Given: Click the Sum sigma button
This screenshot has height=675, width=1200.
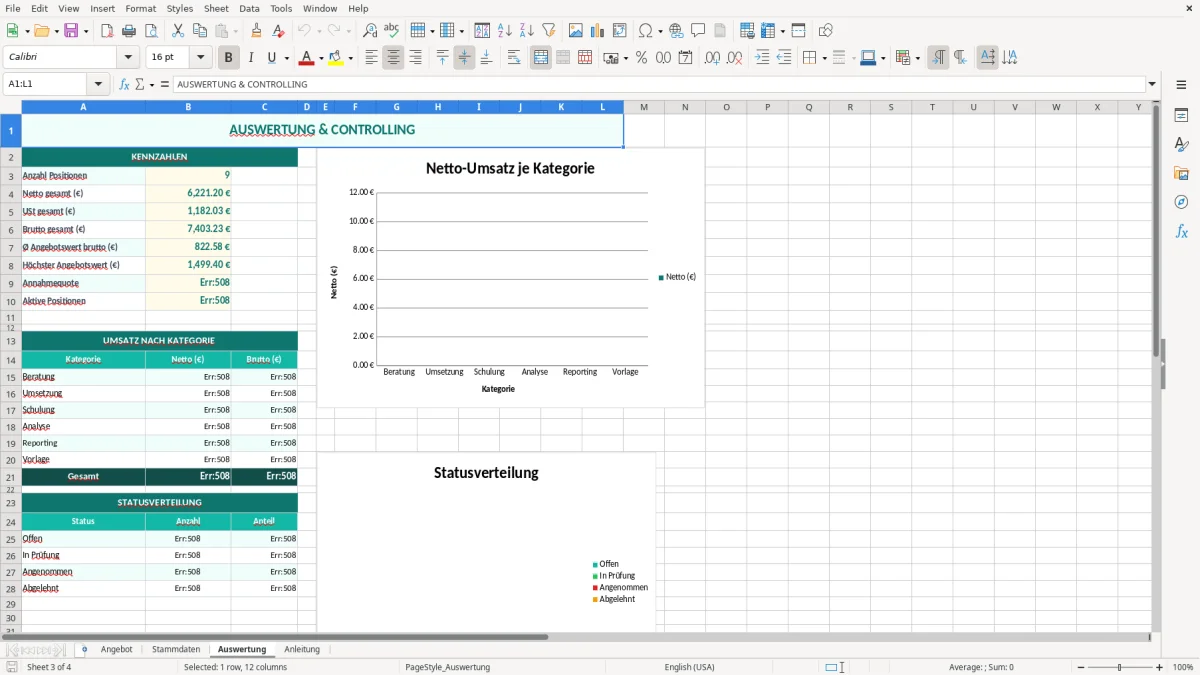Looking at the screenshot, I should click(x=139, y=84).
